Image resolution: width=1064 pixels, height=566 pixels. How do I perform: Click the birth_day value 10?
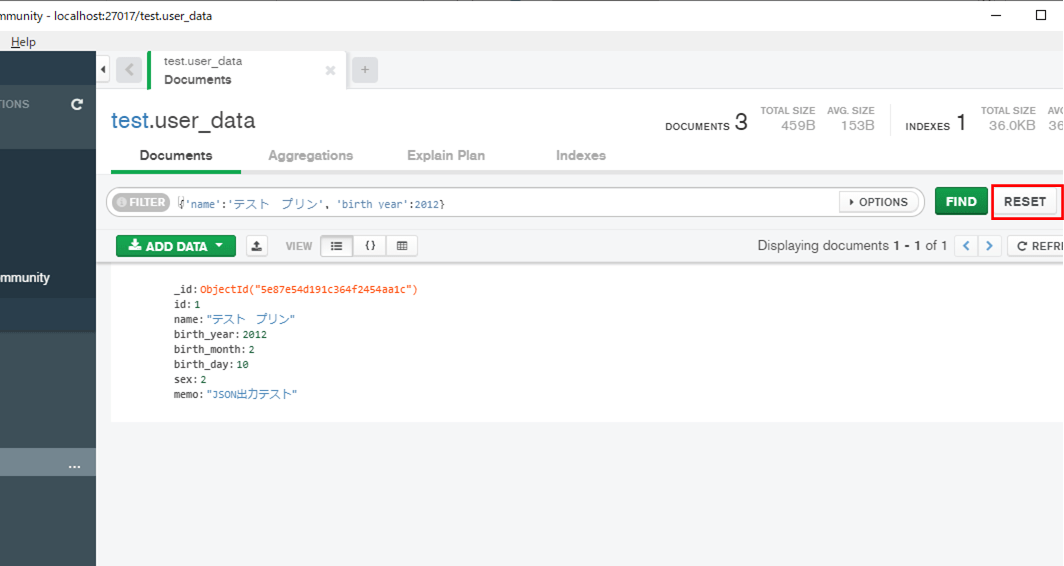click(242, 364)
